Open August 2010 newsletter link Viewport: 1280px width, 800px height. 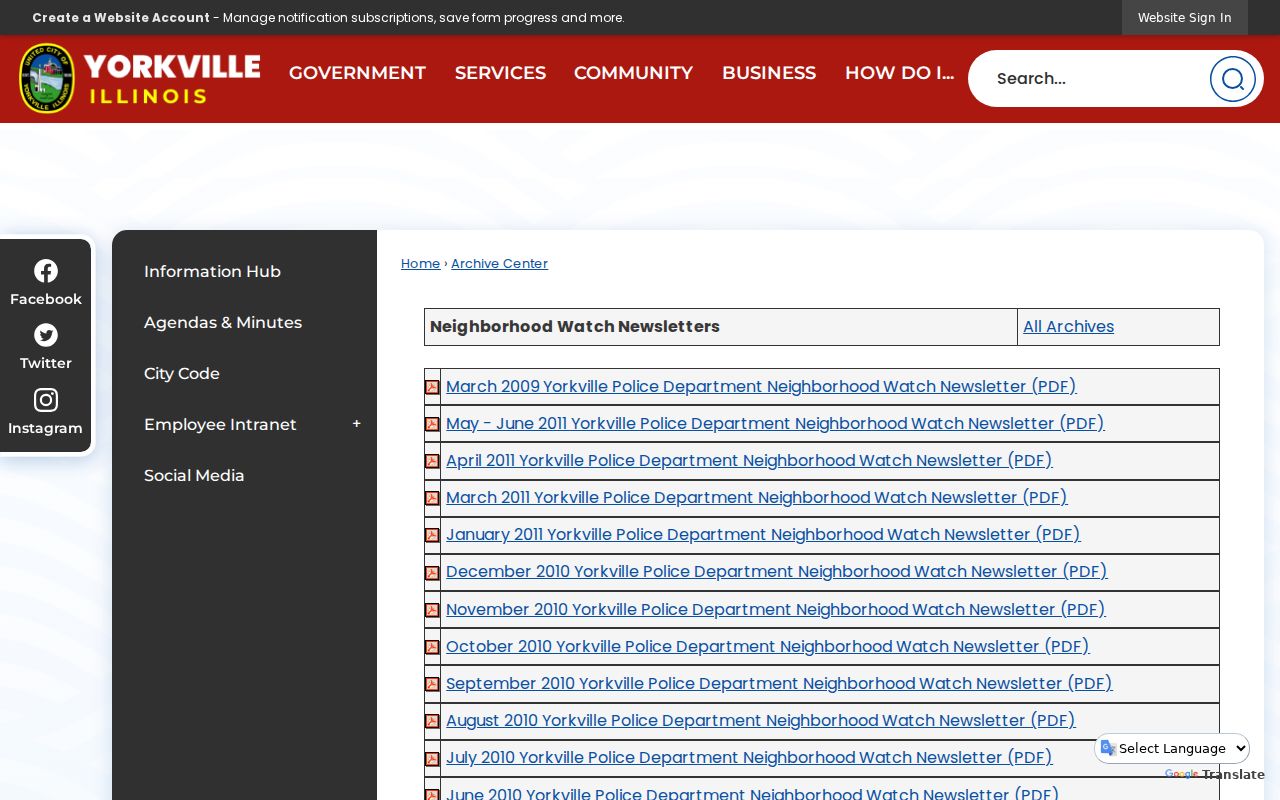[x=761, y=720]
